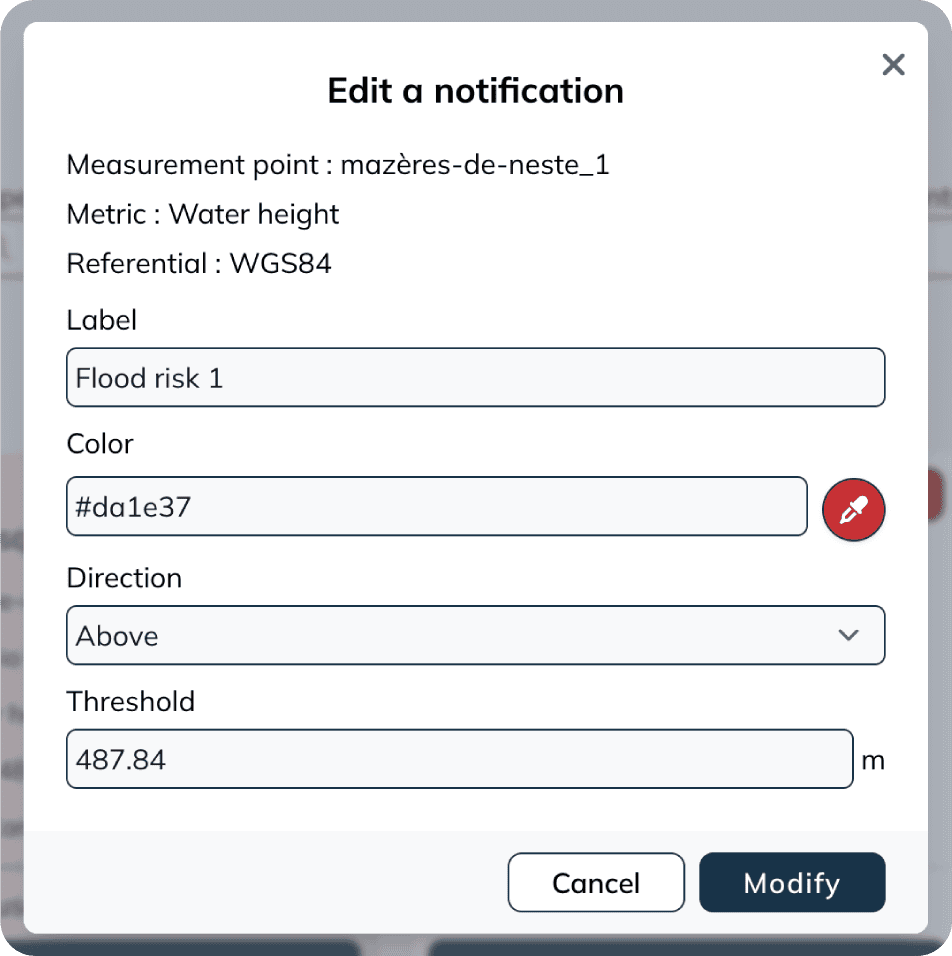This screenshot has width=952, height=956.
Task: Close the Edit a notification dialog
Action: (x=893, y=64)
